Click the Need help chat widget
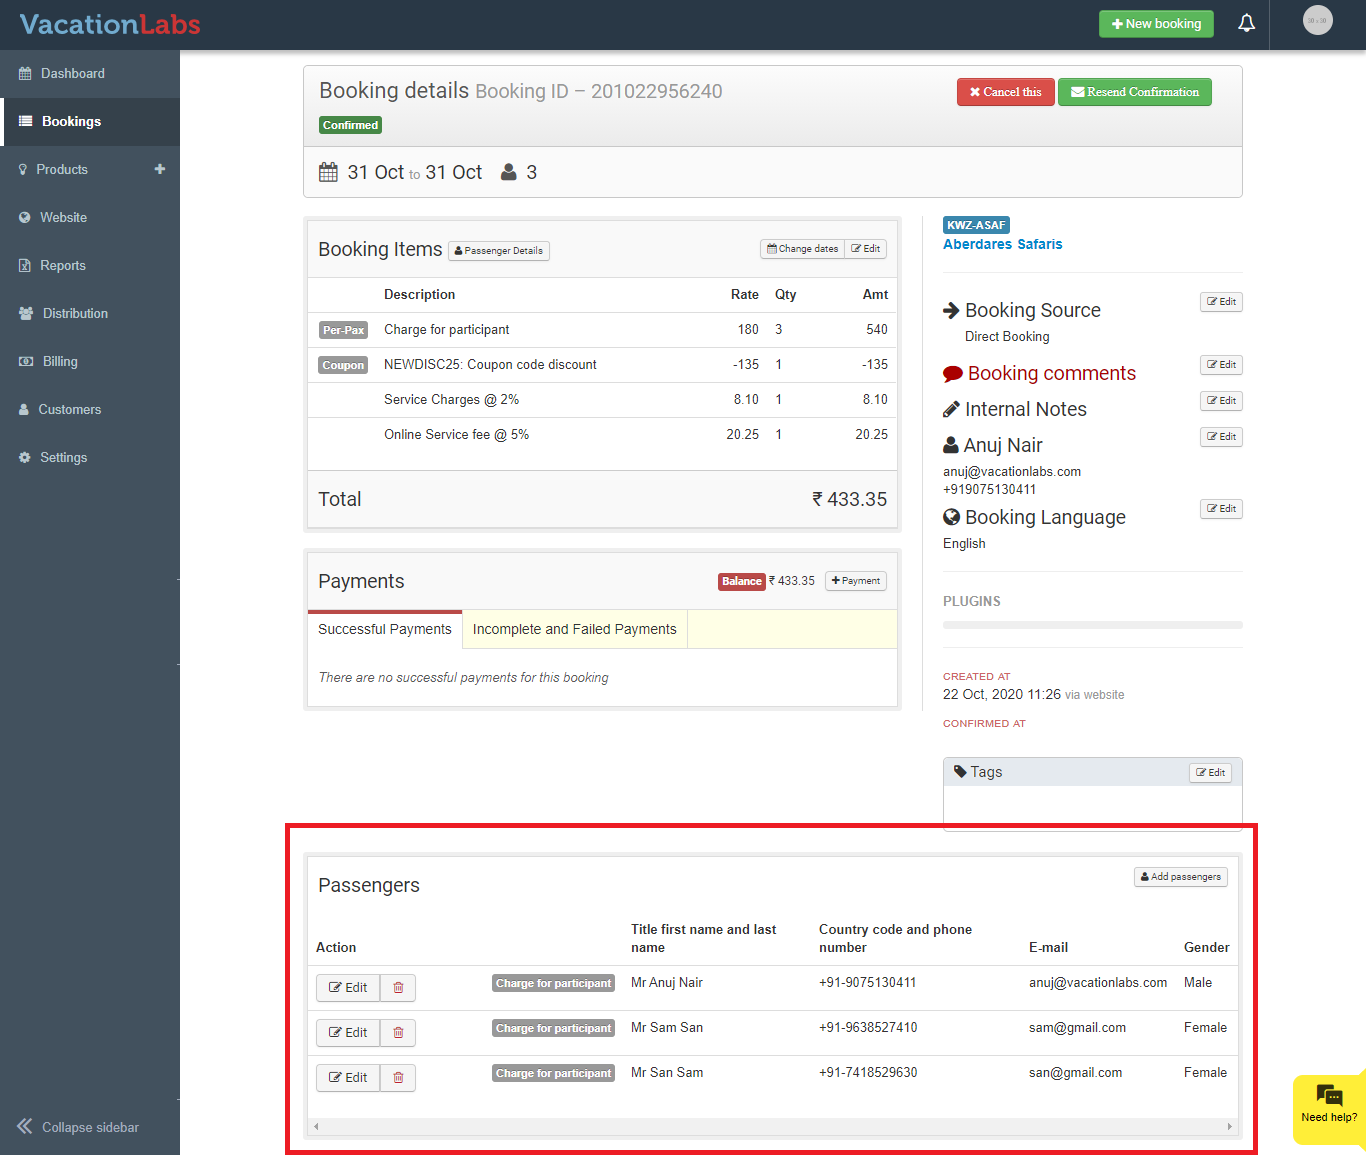Viewport: 1366px width, 1155px height. 1328,1105
